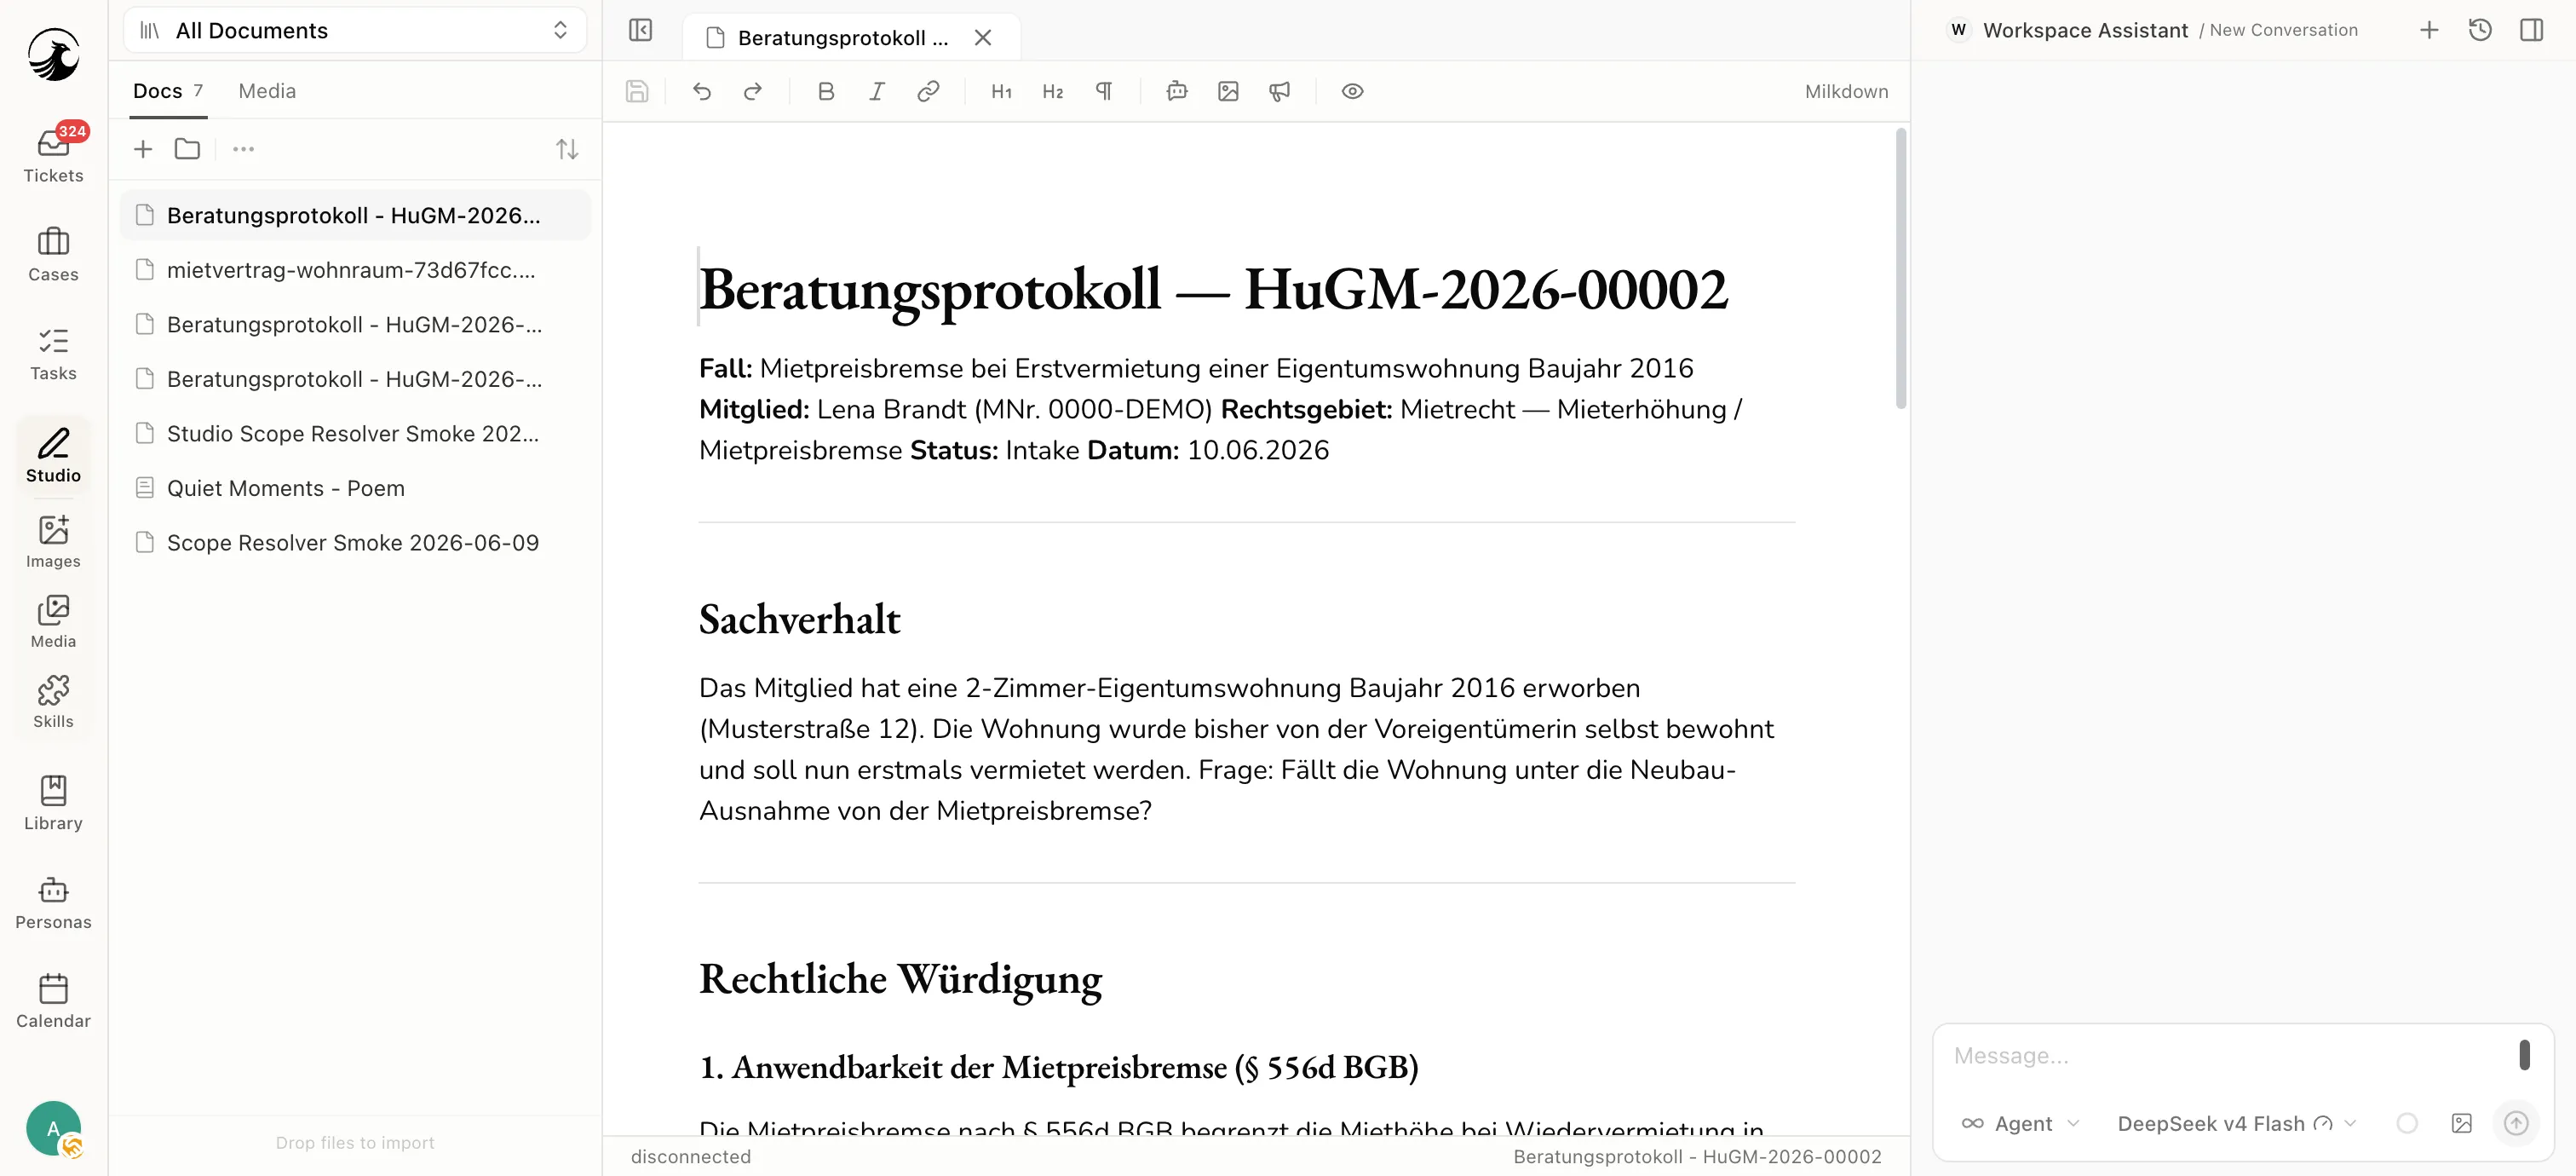This screenshot has height=1176, width=2576.
Task: Collapse the document sidebar panel
Action: point(640,30)
